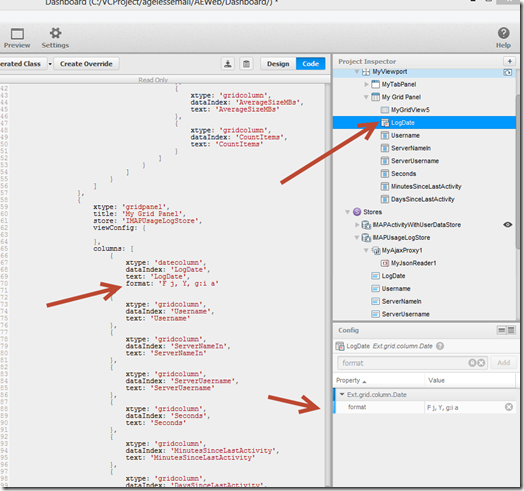Viewport: 524px width, 491px height.
Task: Click the Value column header
Action: [x=470, y=380]
